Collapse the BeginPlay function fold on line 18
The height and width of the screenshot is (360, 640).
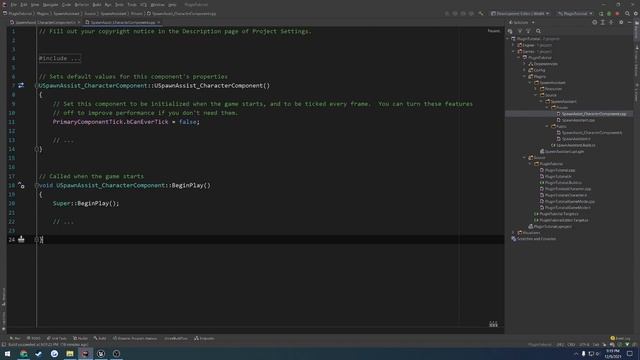(36, 185)
